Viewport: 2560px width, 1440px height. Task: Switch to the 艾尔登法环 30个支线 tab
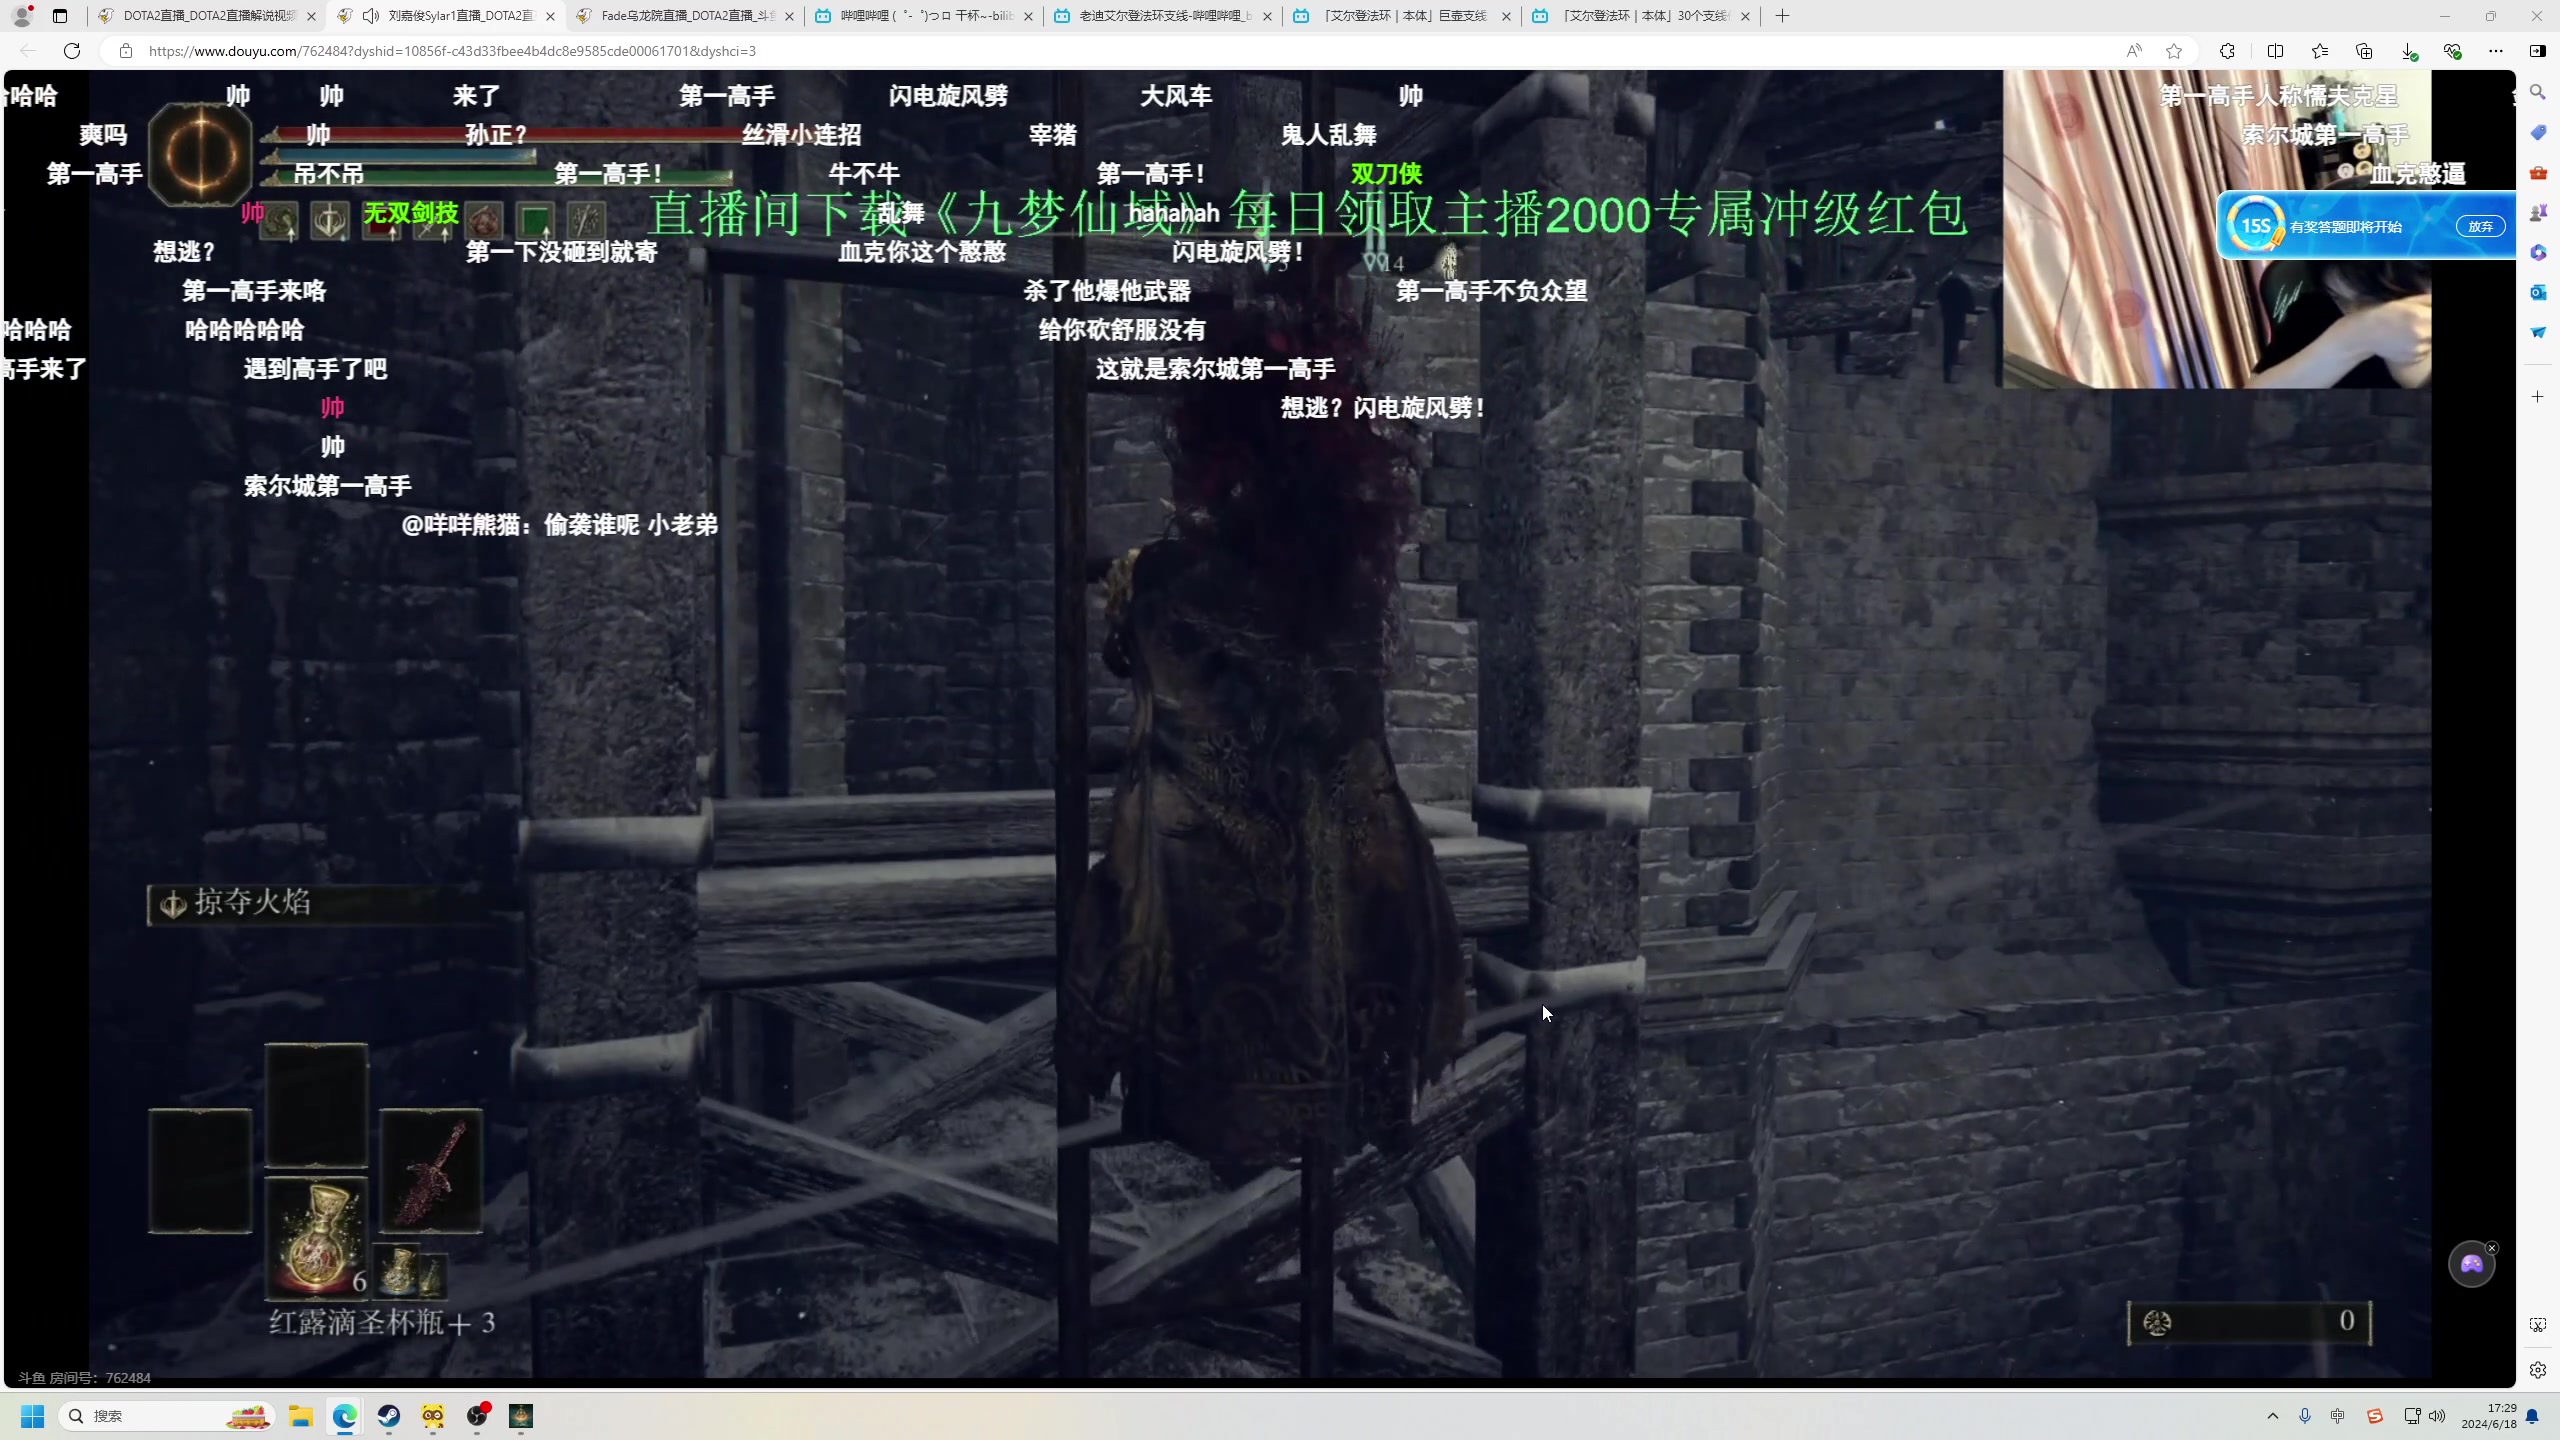[x=1642, y=16]
